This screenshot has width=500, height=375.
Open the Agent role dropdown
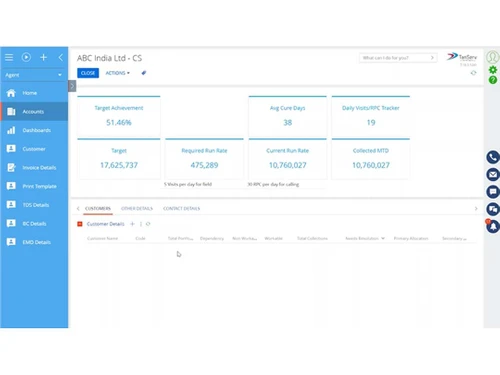point(34,75)
